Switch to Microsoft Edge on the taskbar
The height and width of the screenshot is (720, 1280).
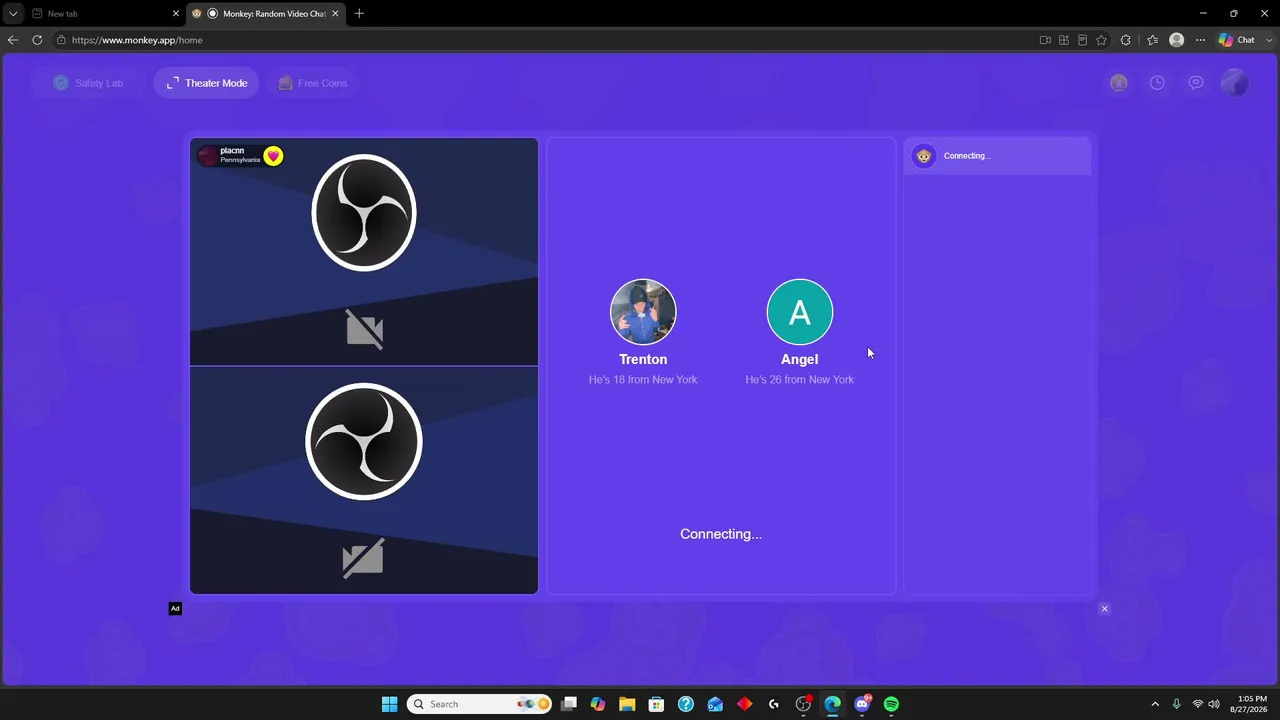(x=832, y=704)
